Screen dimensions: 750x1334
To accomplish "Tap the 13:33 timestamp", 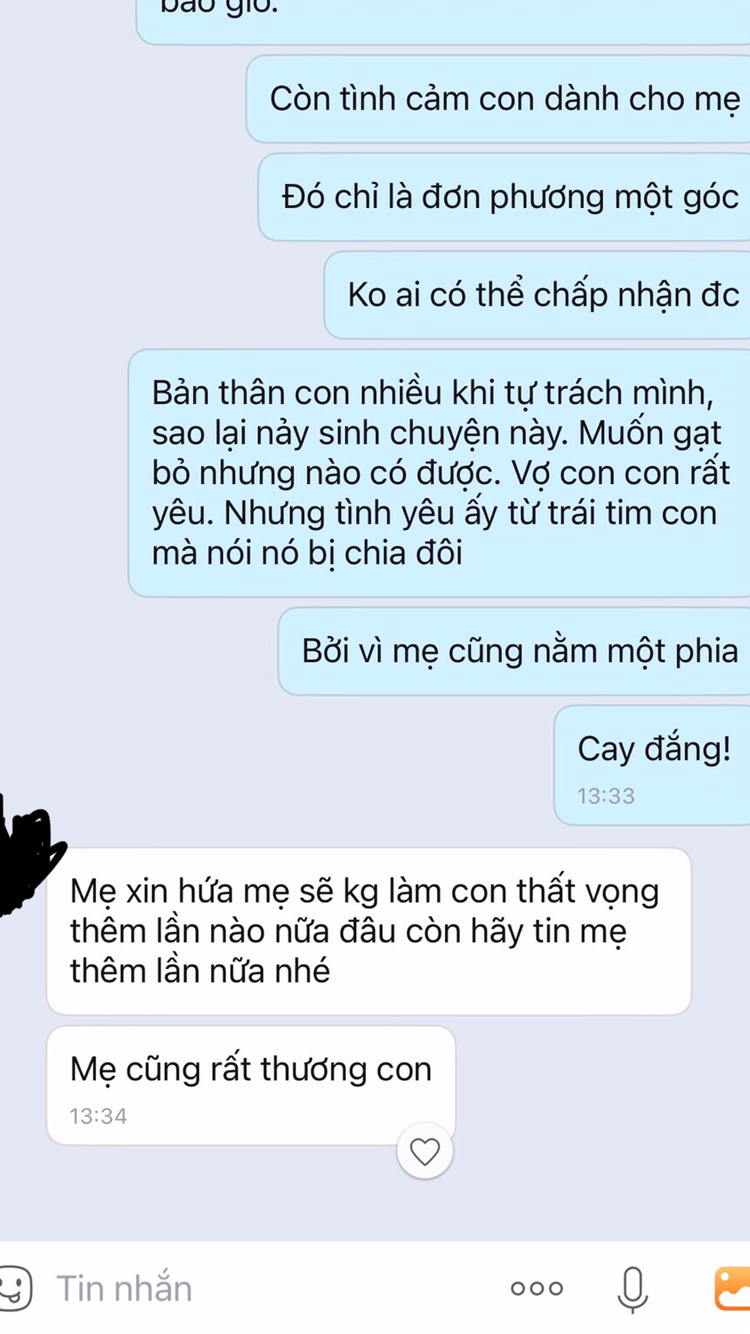I will coord(606,796).
